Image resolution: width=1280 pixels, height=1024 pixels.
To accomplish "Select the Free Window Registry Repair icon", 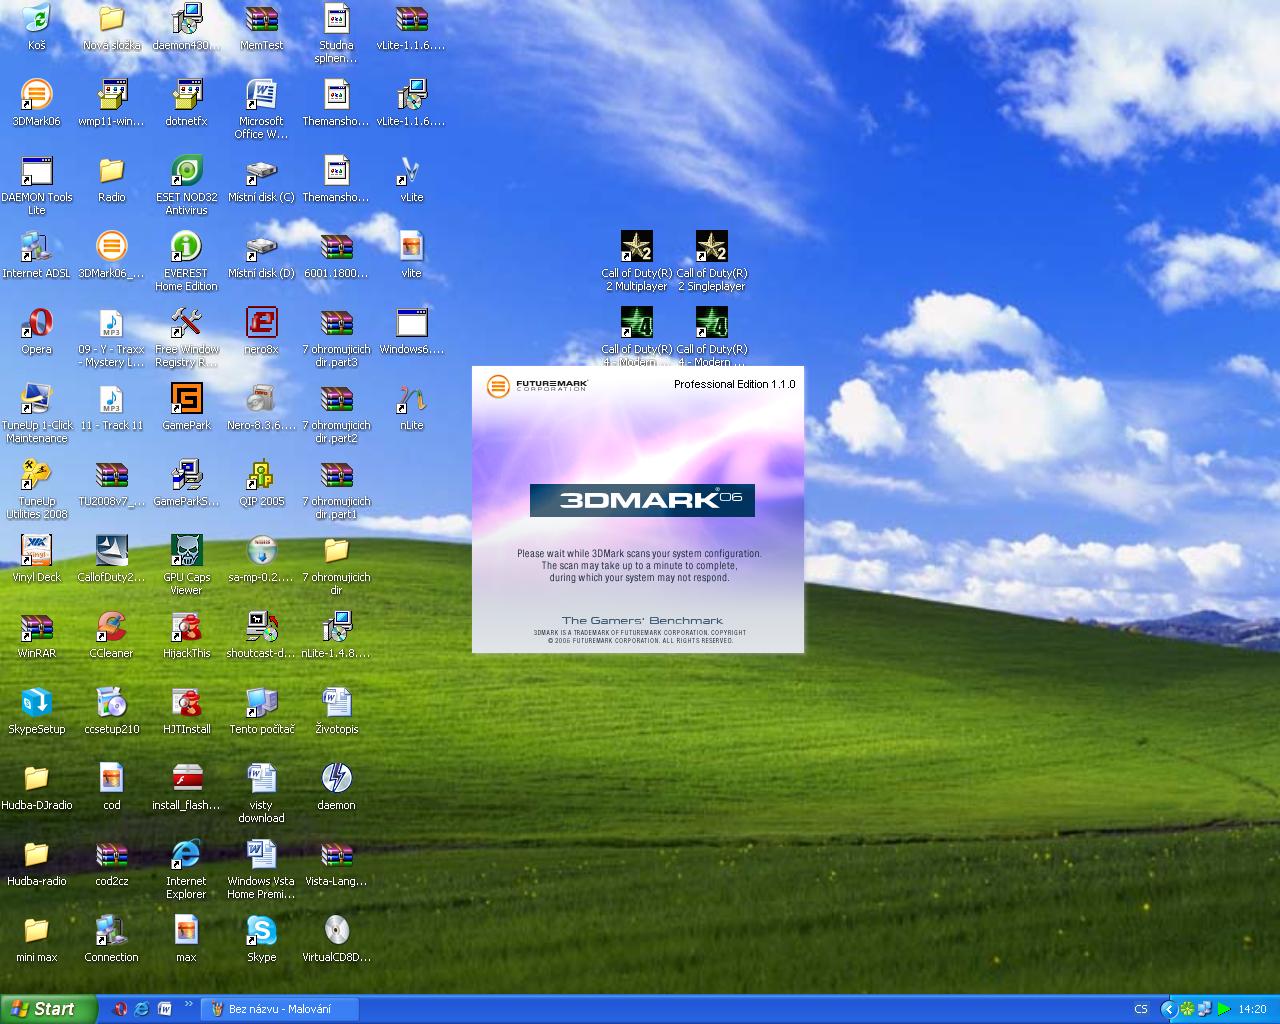I will coord(187,323).
